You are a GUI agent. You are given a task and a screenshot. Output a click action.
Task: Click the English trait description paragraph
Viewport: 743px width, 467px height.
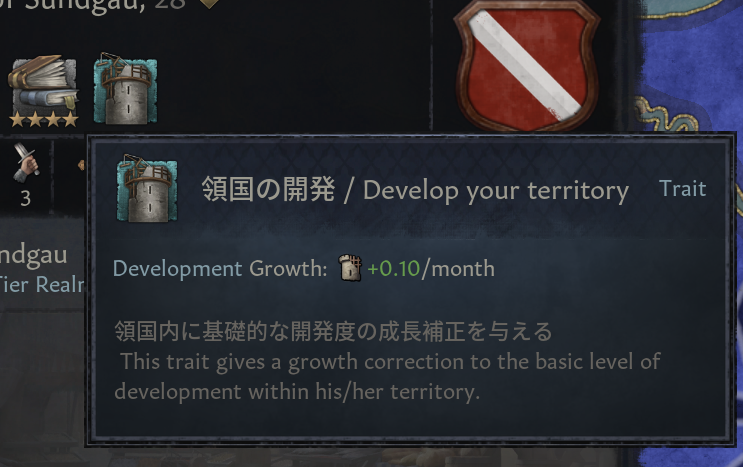(388, 377)
